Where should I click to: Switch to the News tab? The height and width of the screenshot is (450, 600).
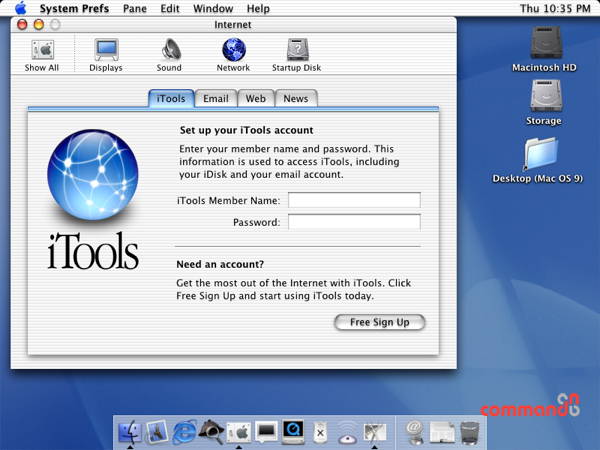point(296,99)
